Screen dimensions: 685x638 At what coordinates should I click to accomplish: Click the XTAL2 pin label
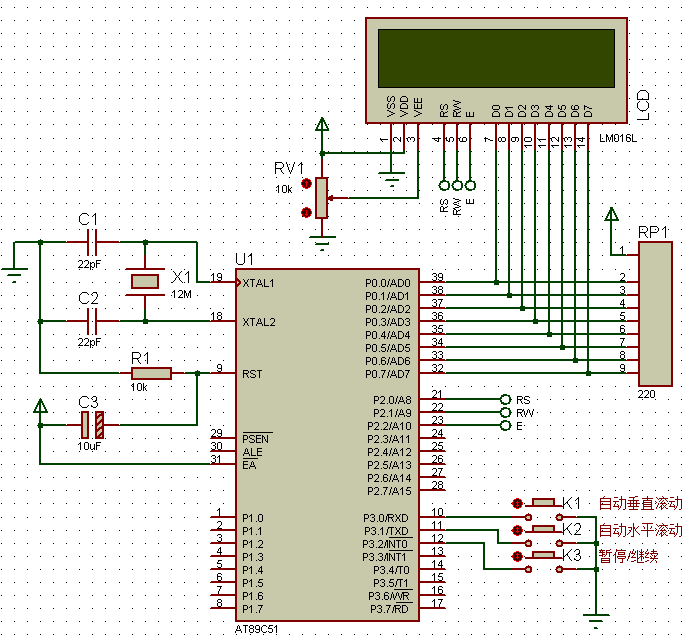coord(259,322)
